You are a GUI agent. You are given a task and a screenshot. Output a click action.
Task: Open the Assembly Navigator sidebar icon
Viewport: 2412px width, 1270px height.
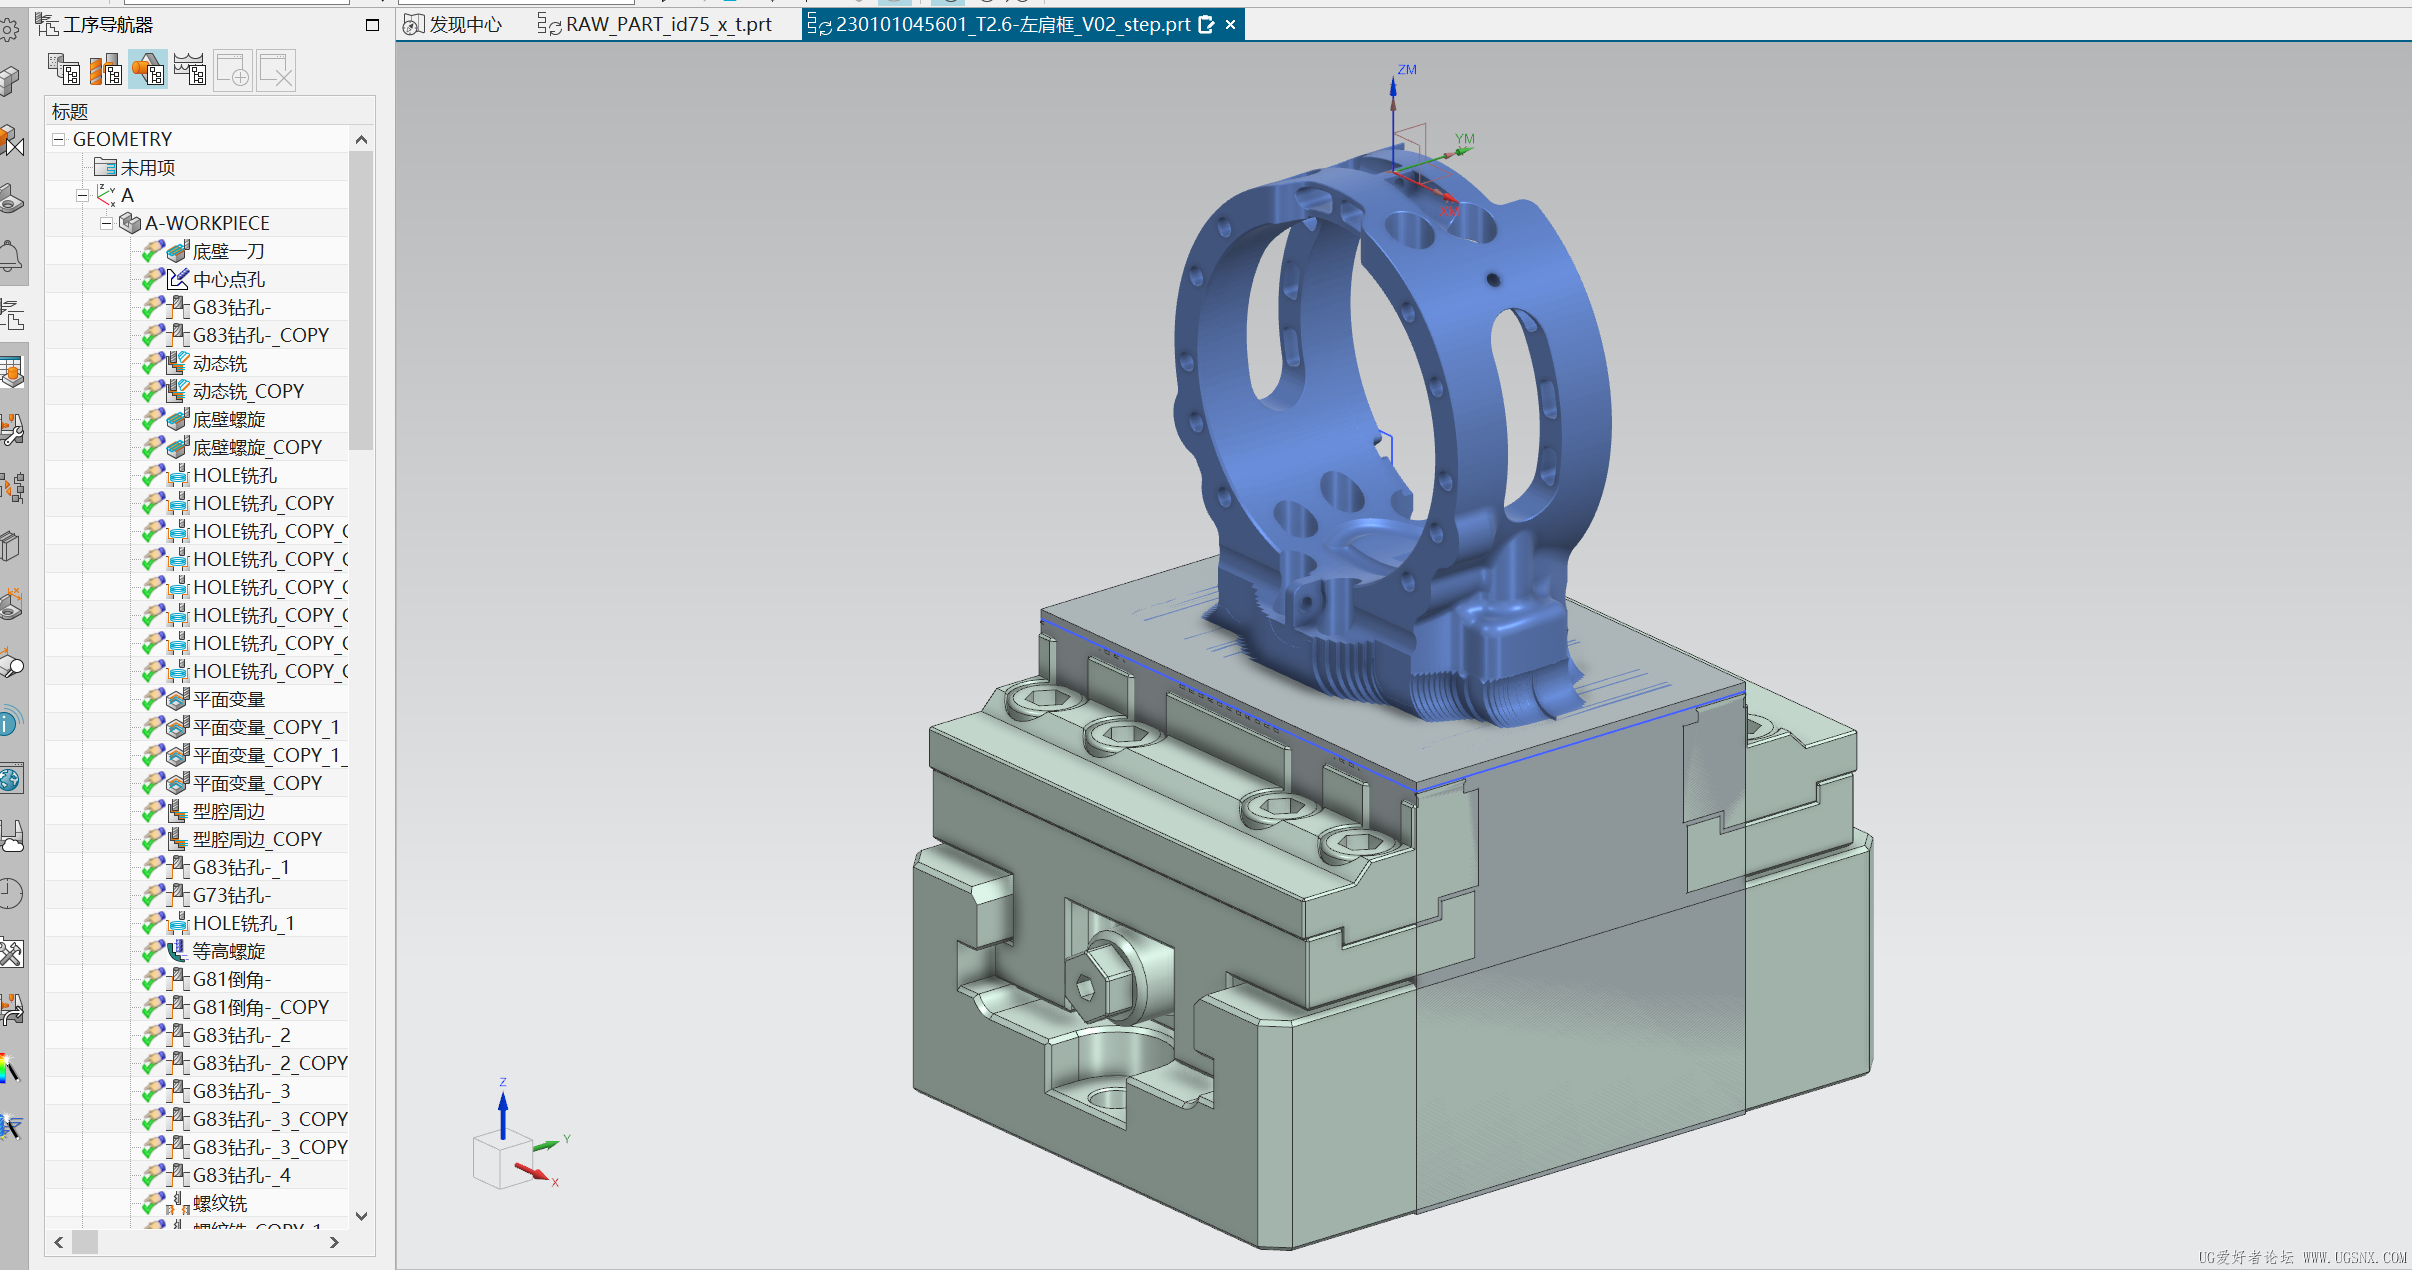pyautogui.click(x=11, y=80)
